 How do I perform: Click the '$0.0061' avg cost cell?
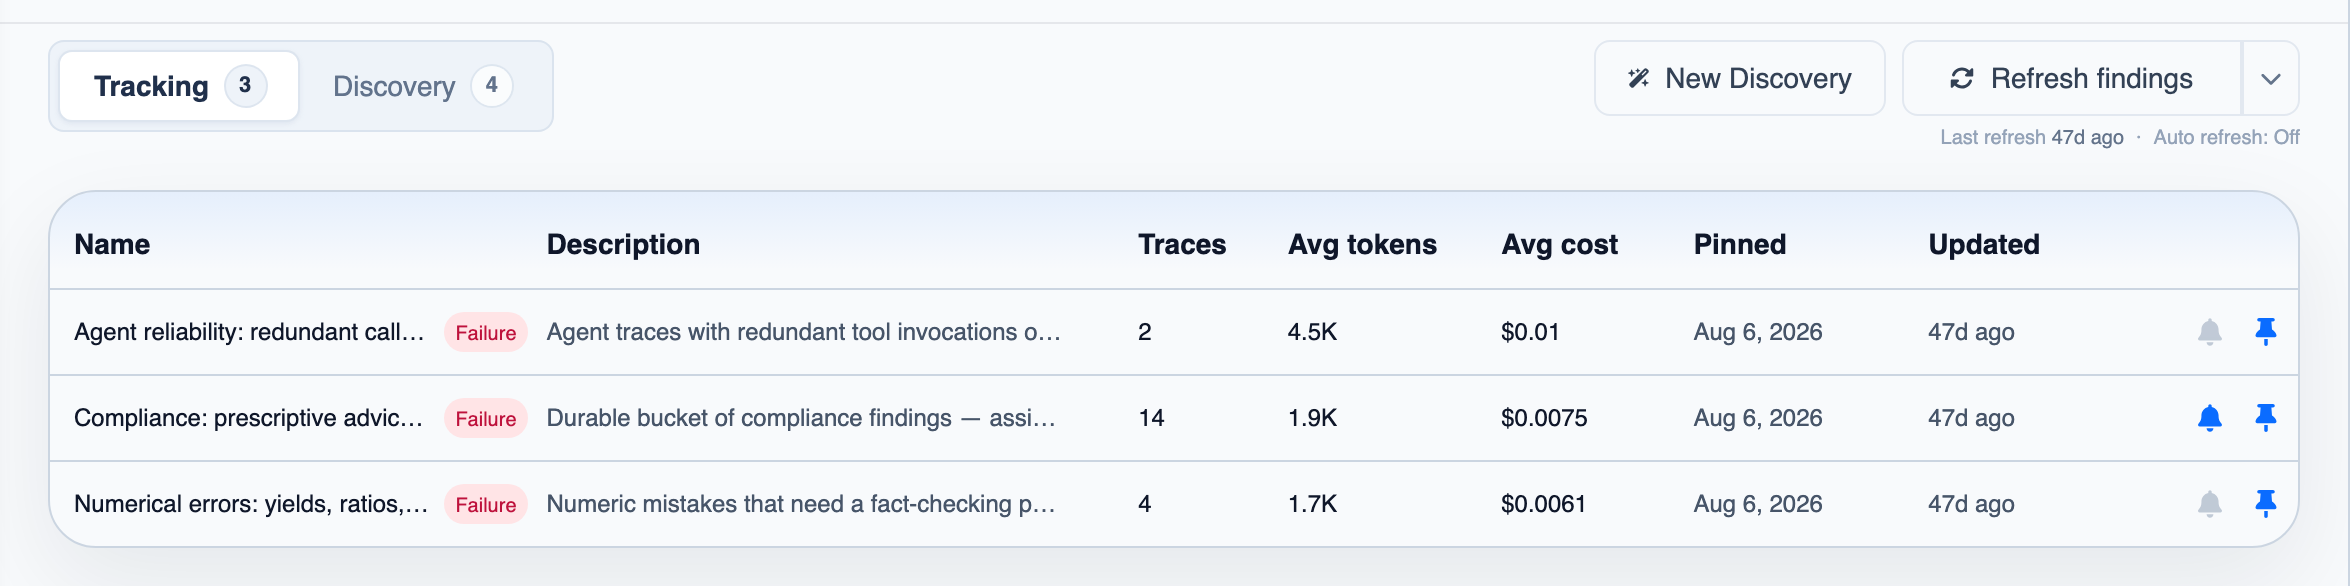(1543, 504)
